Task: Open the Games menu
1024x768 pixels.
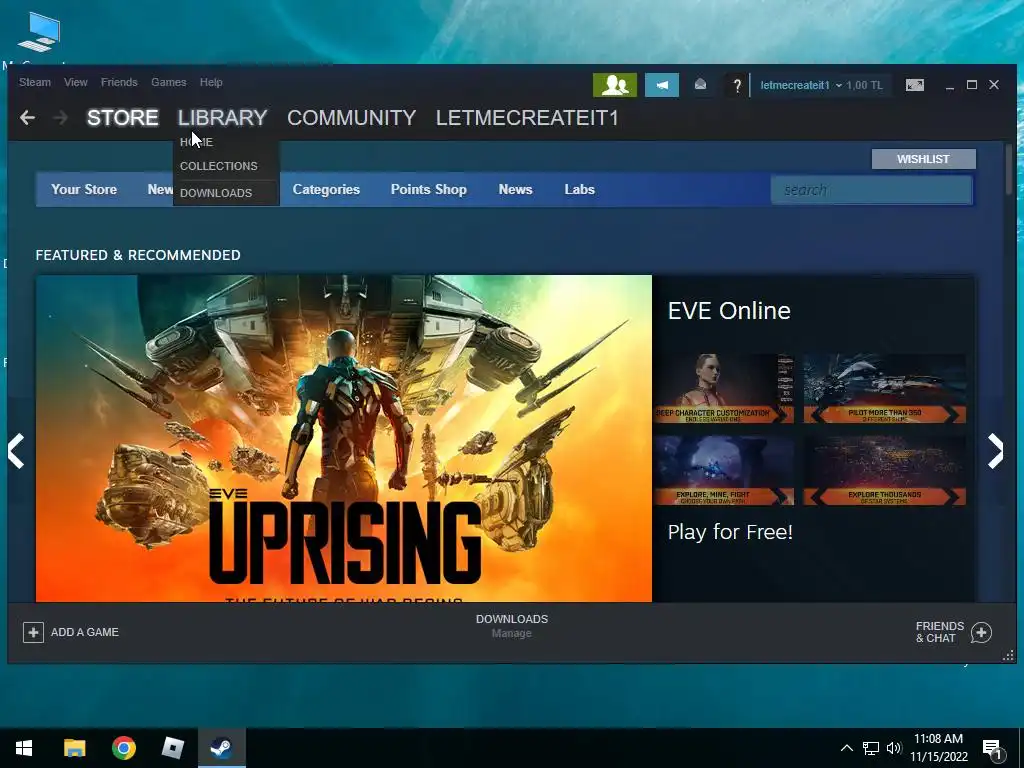Action: (x=168, y=82)
